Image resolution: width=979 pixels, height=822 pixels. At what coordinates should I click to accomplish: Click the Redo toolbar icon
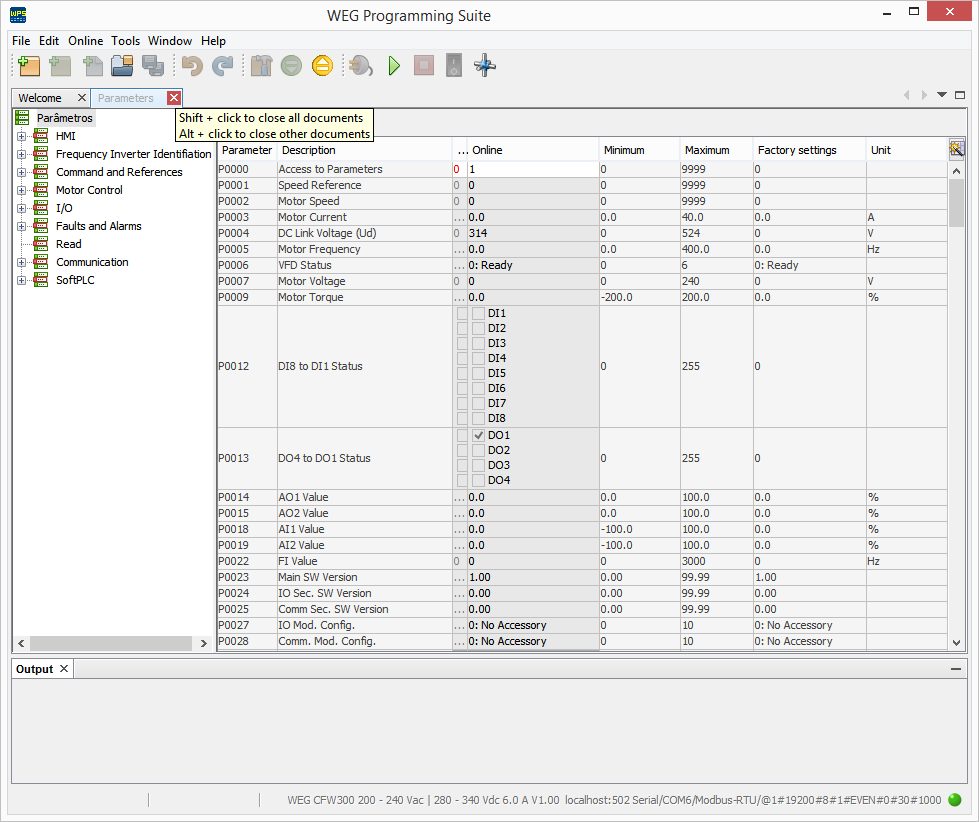(x=221, y=65)
